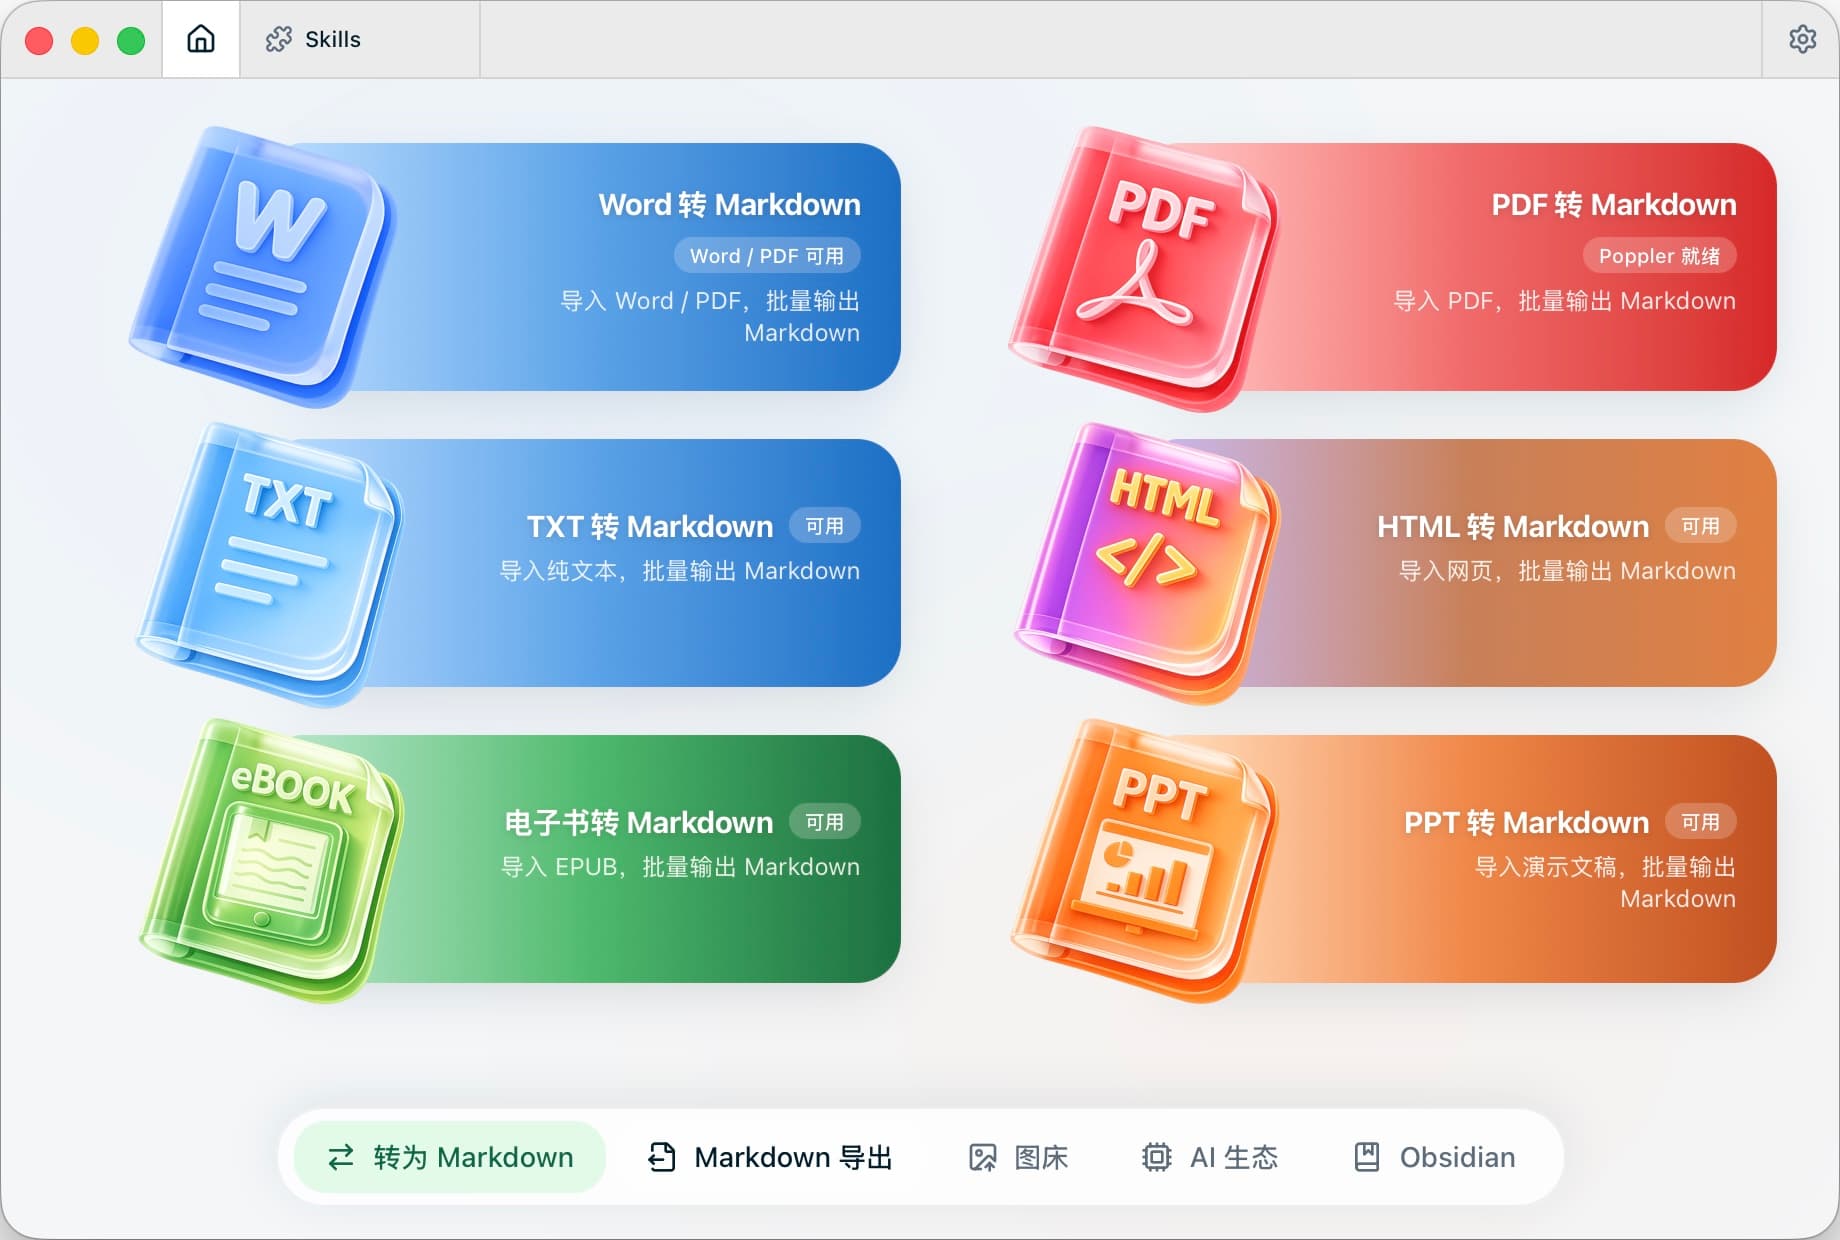Click text 导入纯文本，批量输出 Markdown
1840x1240 pixels.
coord(680,571)
